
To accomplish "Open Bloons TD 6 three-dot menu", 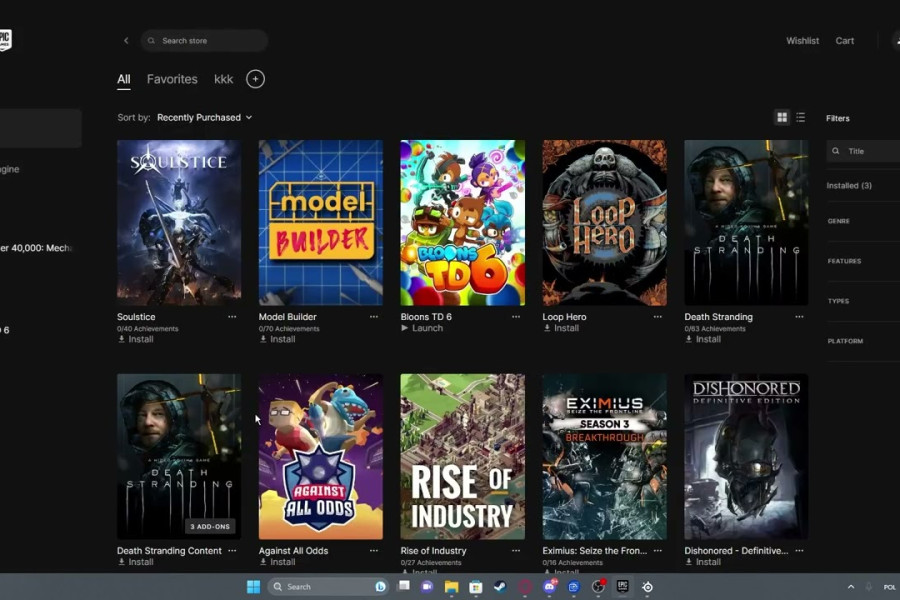I will click(x=515, y=317).
